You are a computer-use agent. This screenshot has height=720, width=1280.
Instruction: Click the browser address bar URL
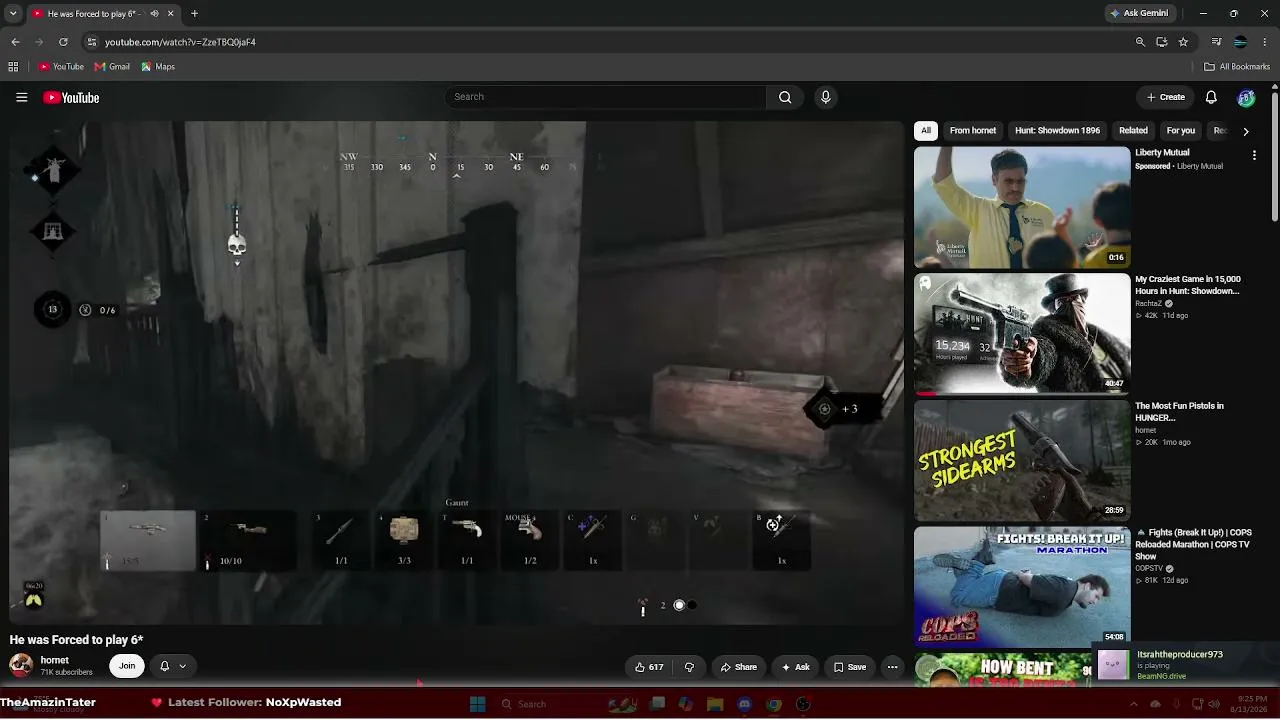[180, 42]
